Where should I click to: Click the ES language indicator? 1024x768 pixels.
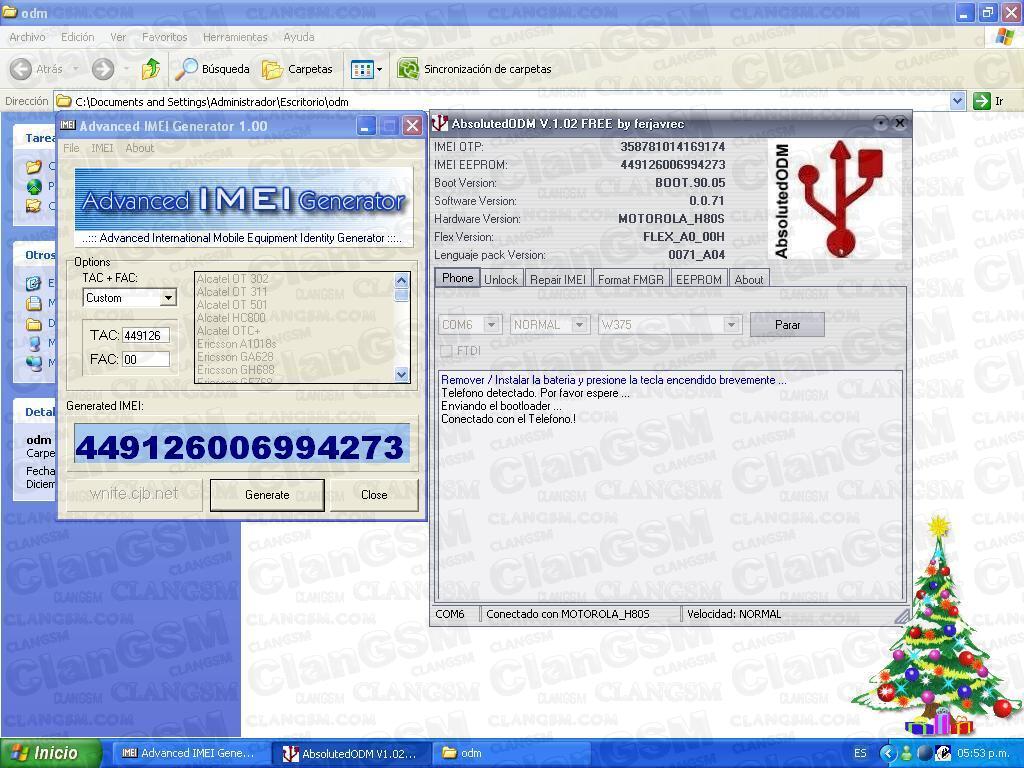pos(860,753)
